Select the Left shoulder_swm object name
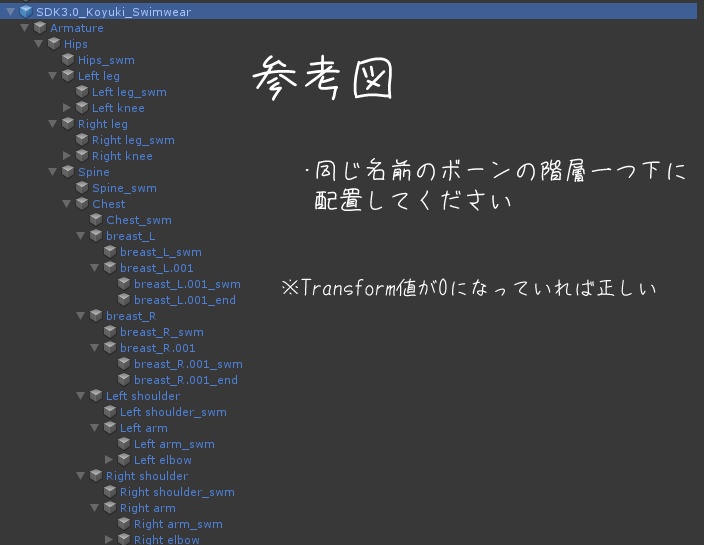The height and width of the screenshot is (545, 704). pyautogui.click(x=173, y=412)
